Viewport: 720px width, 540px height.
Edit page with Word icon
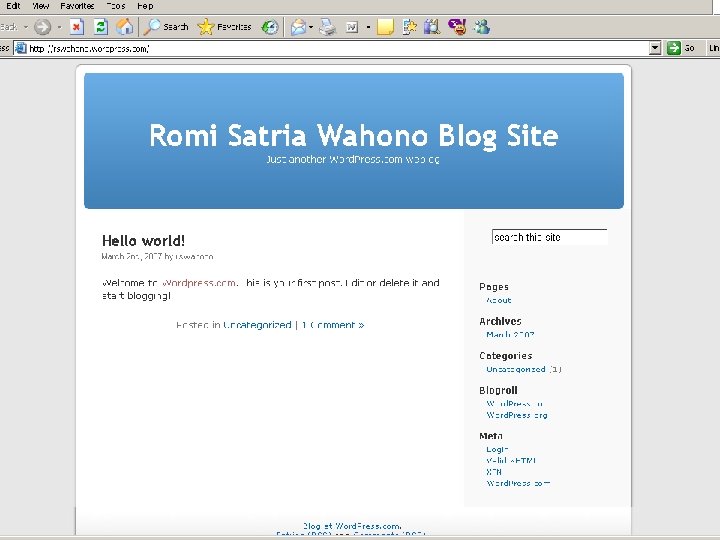[352, 27]
